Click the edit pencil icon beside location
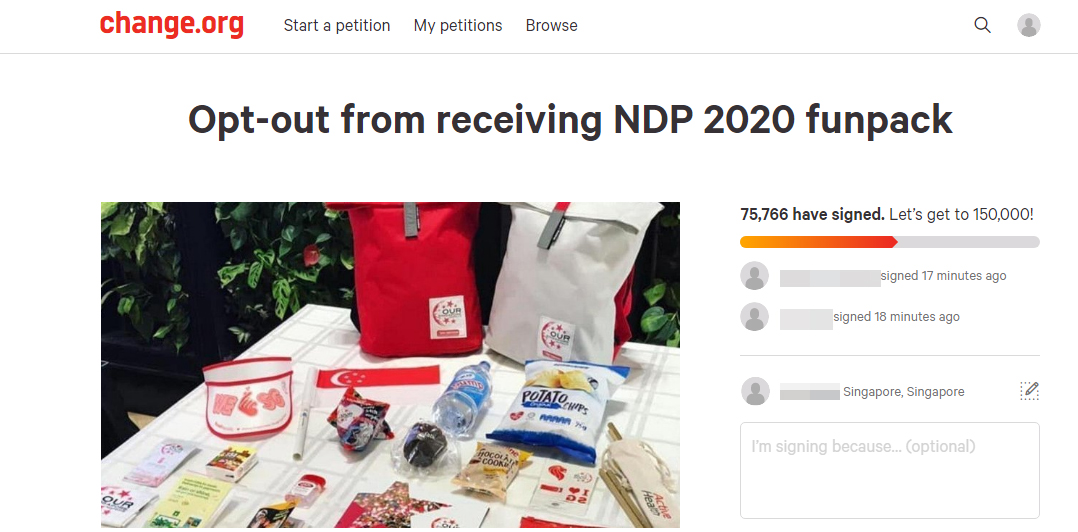1078x532 pixels. click(1029, 391)
